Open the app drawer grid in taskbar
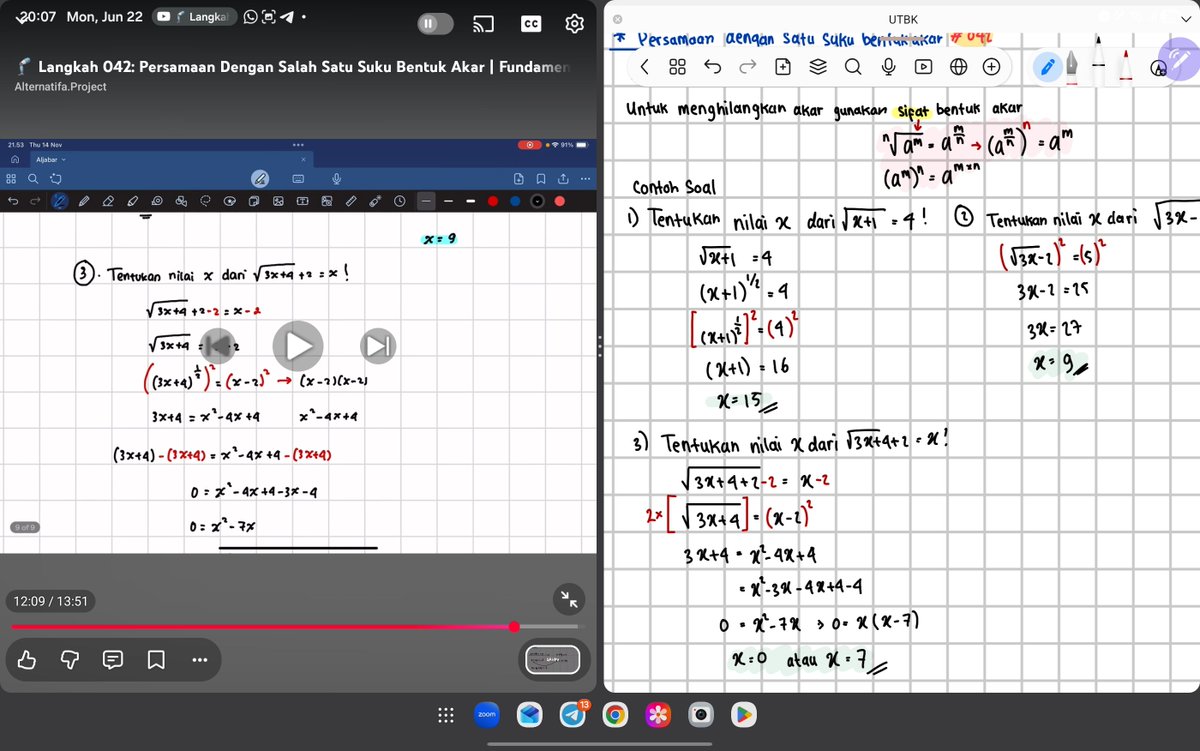 point(446,715)
